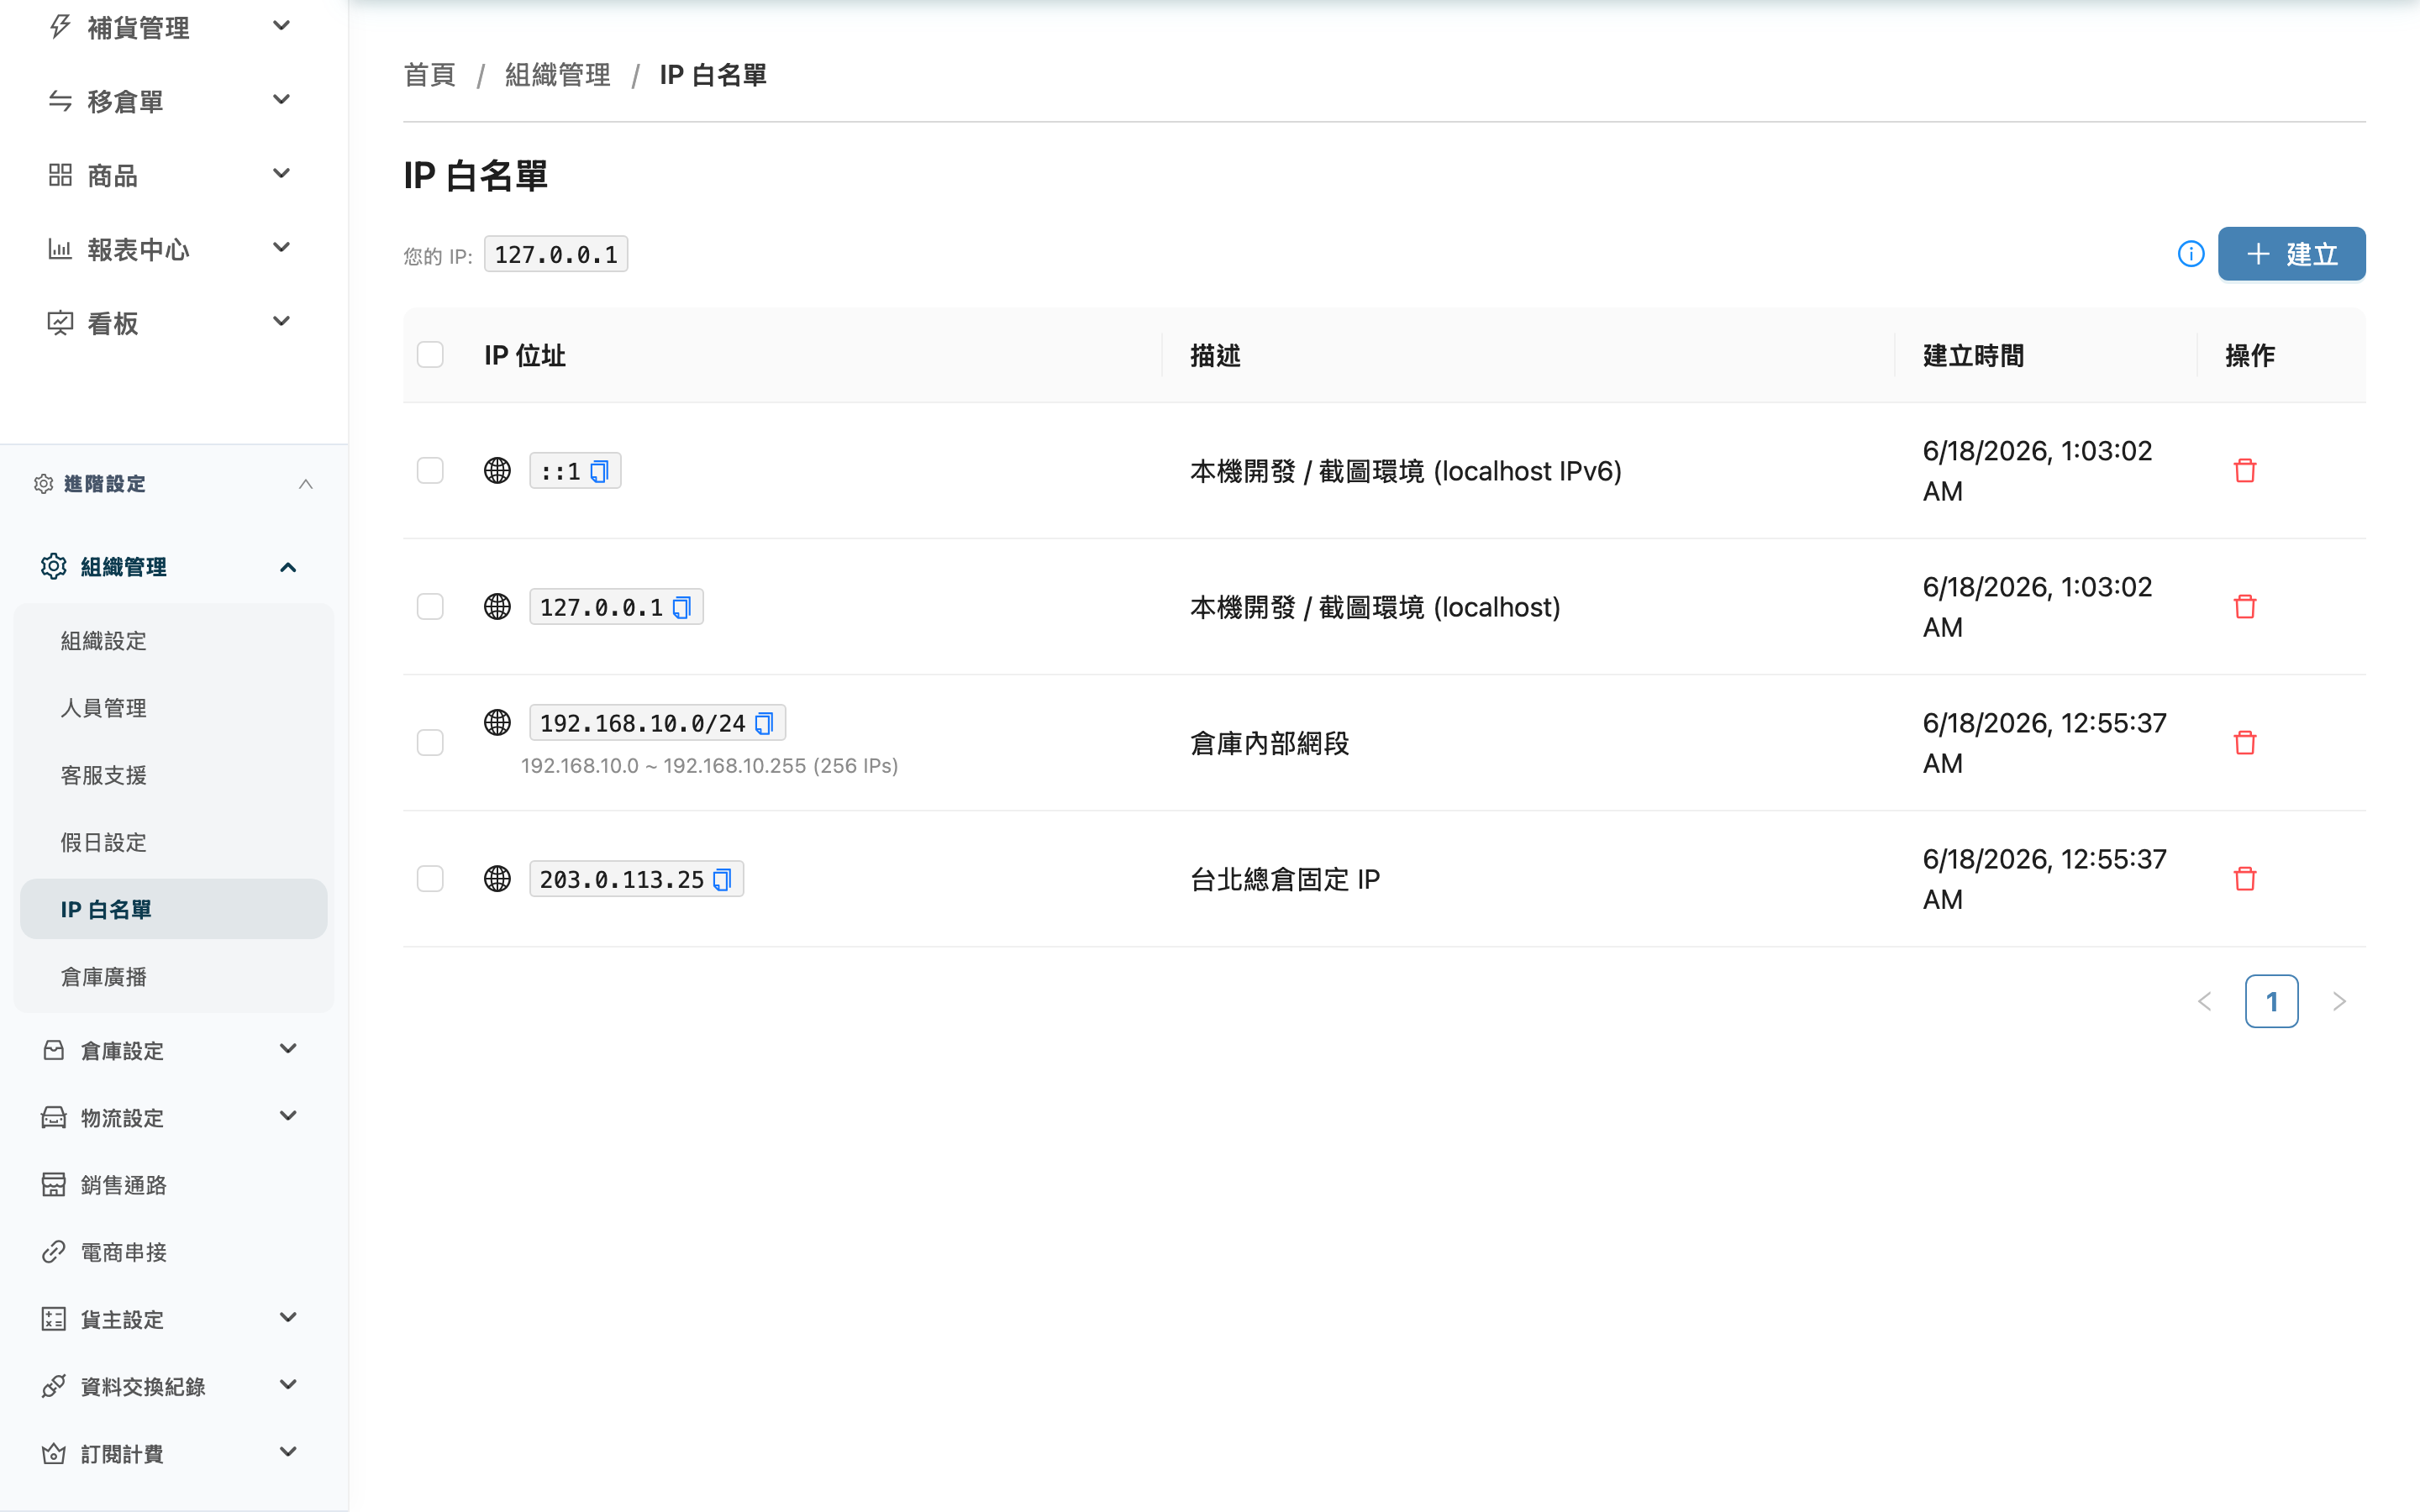This screenshot has width=2420, height=1512.
Task: Delete the 倉庫內部網段 entry
Action: (2245, 742)
